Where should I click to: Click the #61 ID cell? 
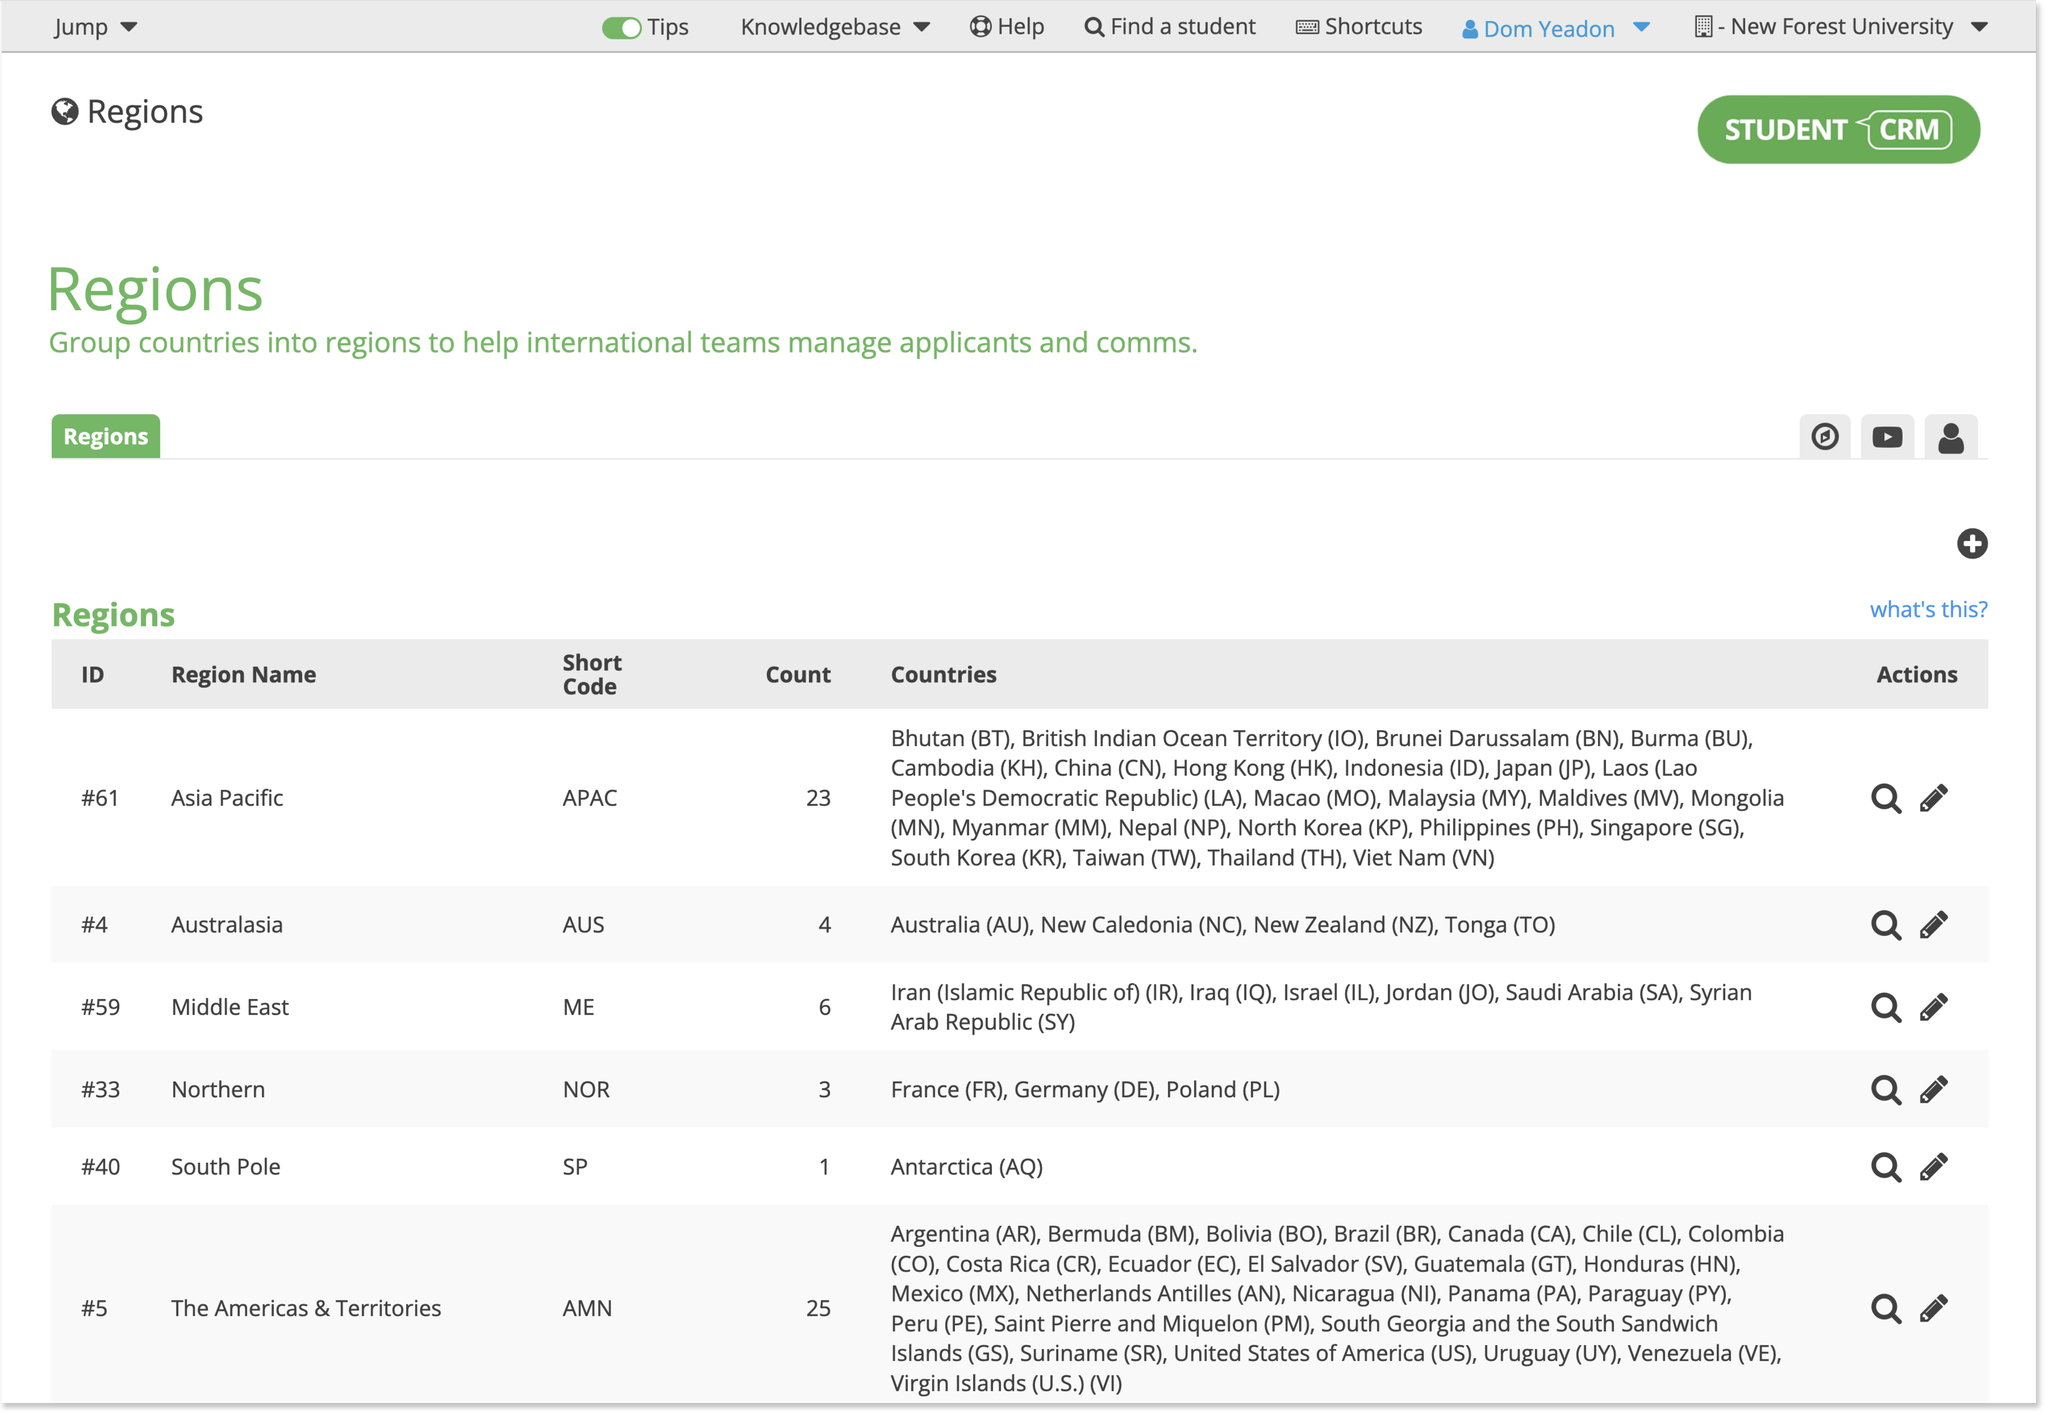(100, 798)
